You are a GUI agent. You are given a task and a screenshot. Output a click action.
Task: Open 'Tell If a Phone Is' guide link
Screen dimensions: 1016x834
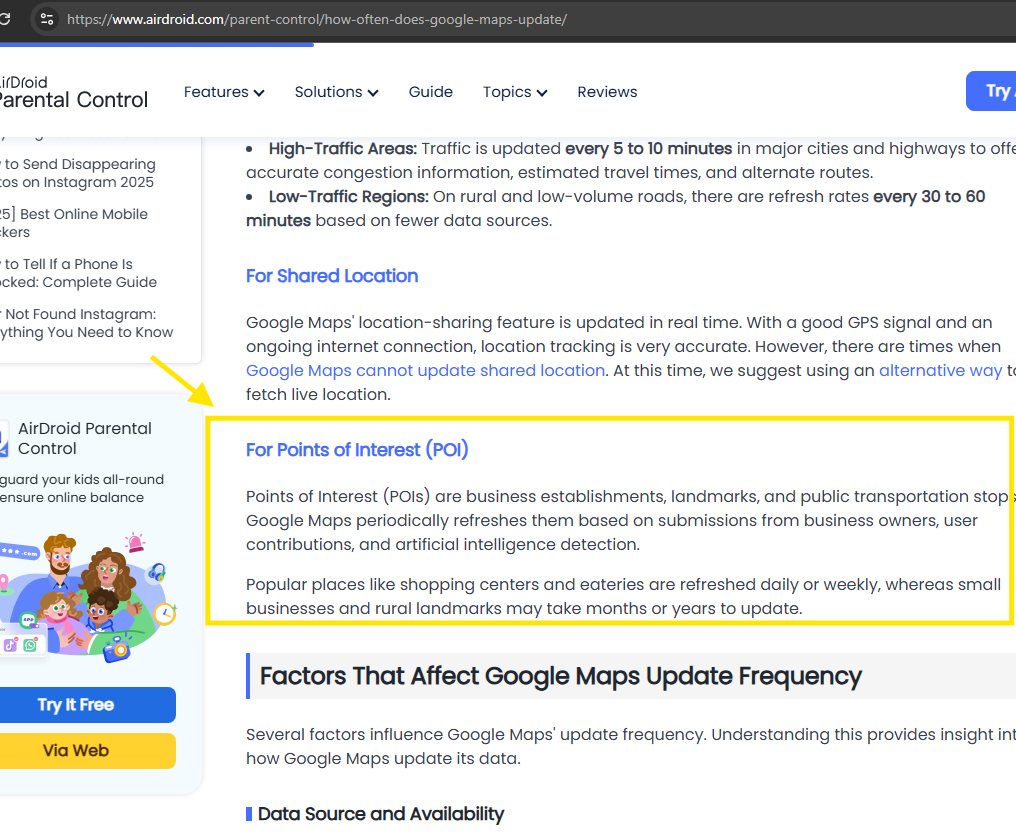(78, 273)
